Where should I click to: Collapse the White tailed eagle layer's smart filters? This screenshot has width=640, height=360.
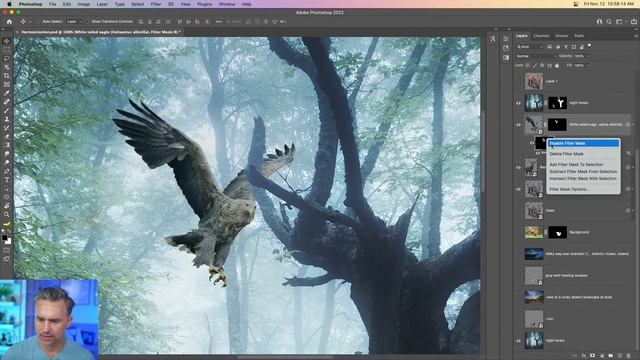tap(633, 124)
